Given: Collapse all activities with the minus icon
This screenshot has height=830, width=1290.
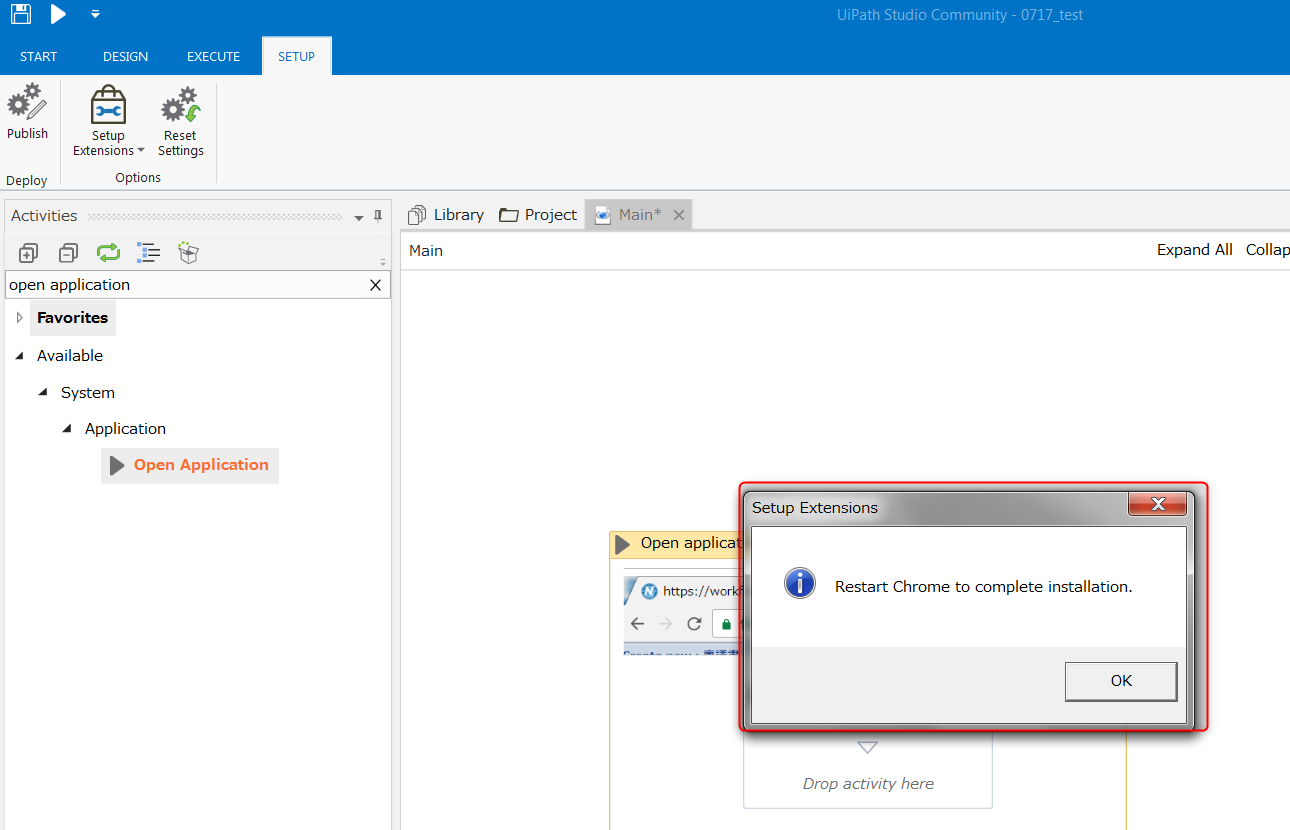Looking at the screenshot, I should (x=68, y=253).
